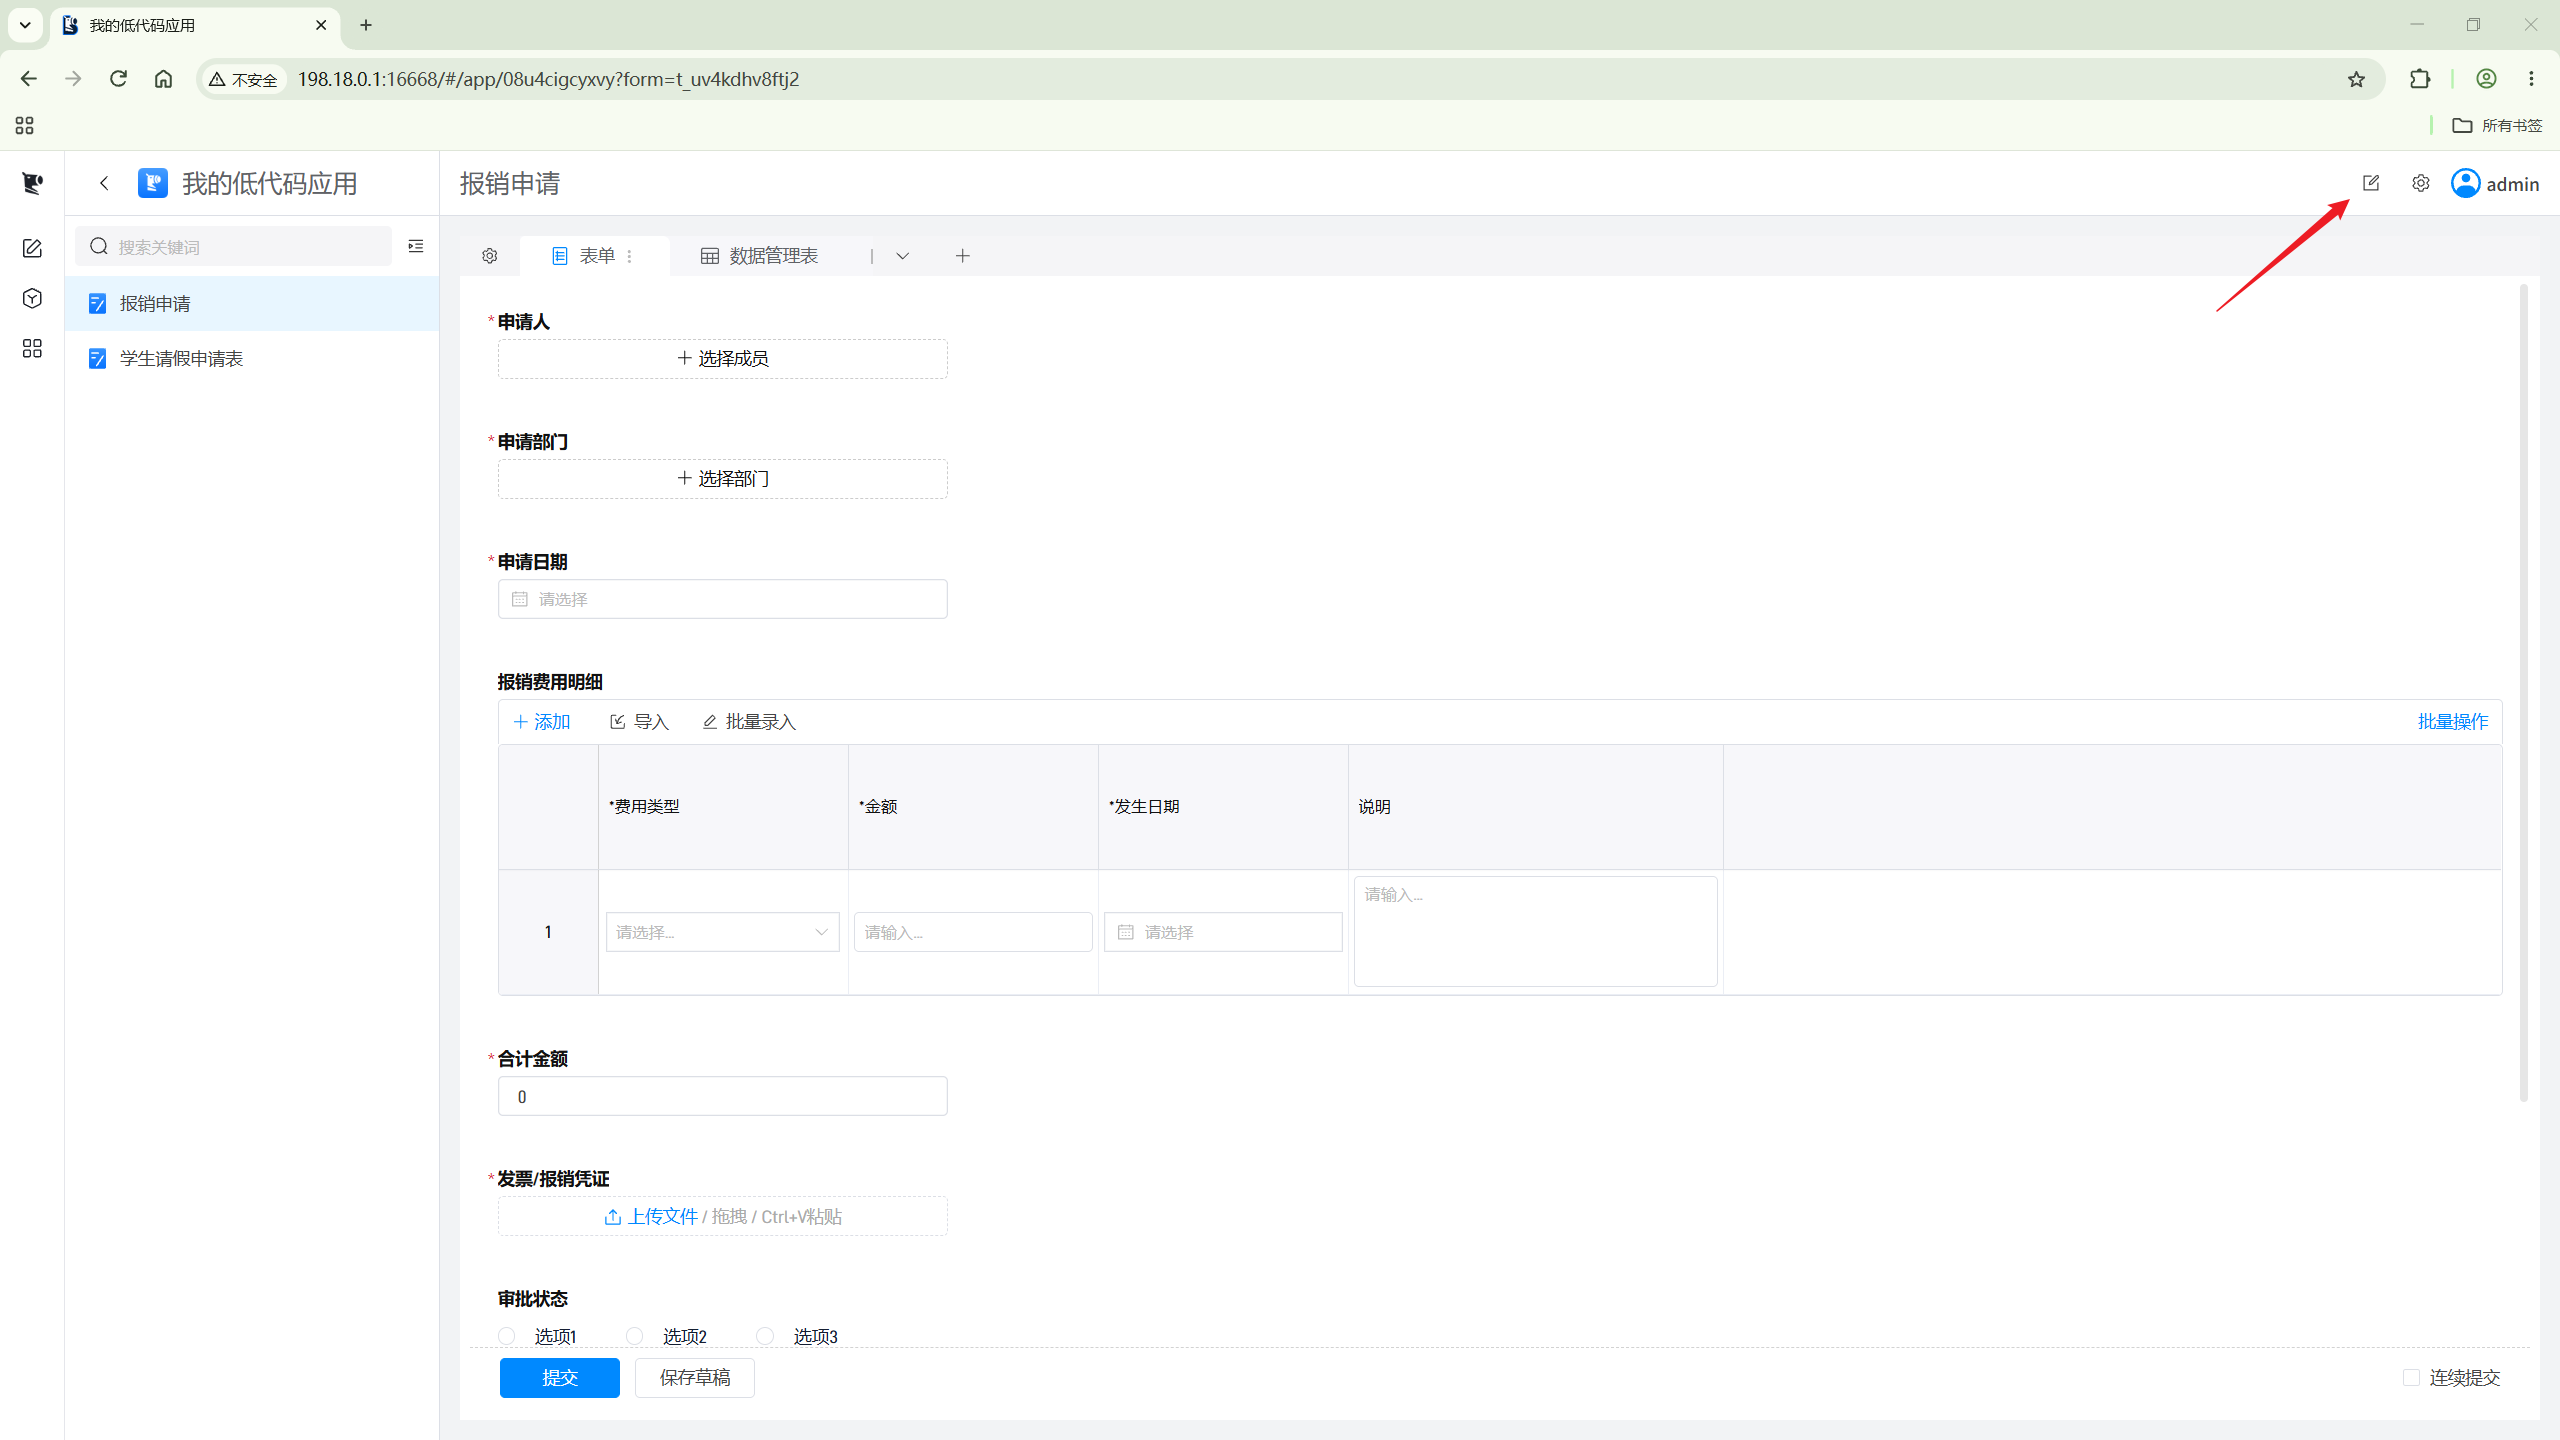Open the browser extensions puzzle icon
The image size is (2560, 1440).
point(2420,79)
